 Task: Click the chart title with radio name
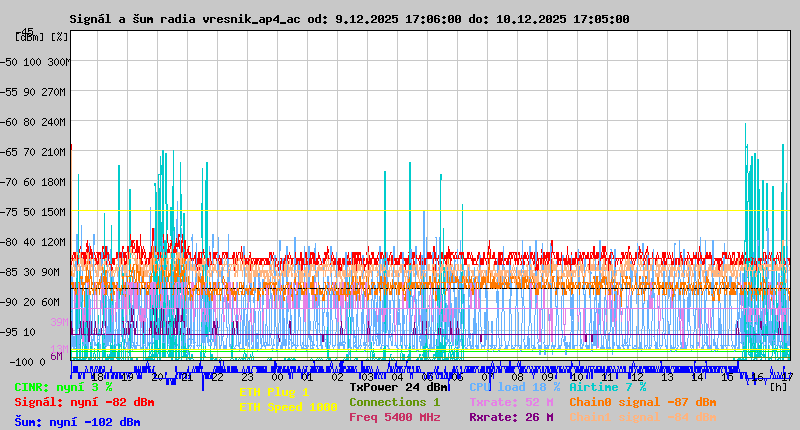349,19
